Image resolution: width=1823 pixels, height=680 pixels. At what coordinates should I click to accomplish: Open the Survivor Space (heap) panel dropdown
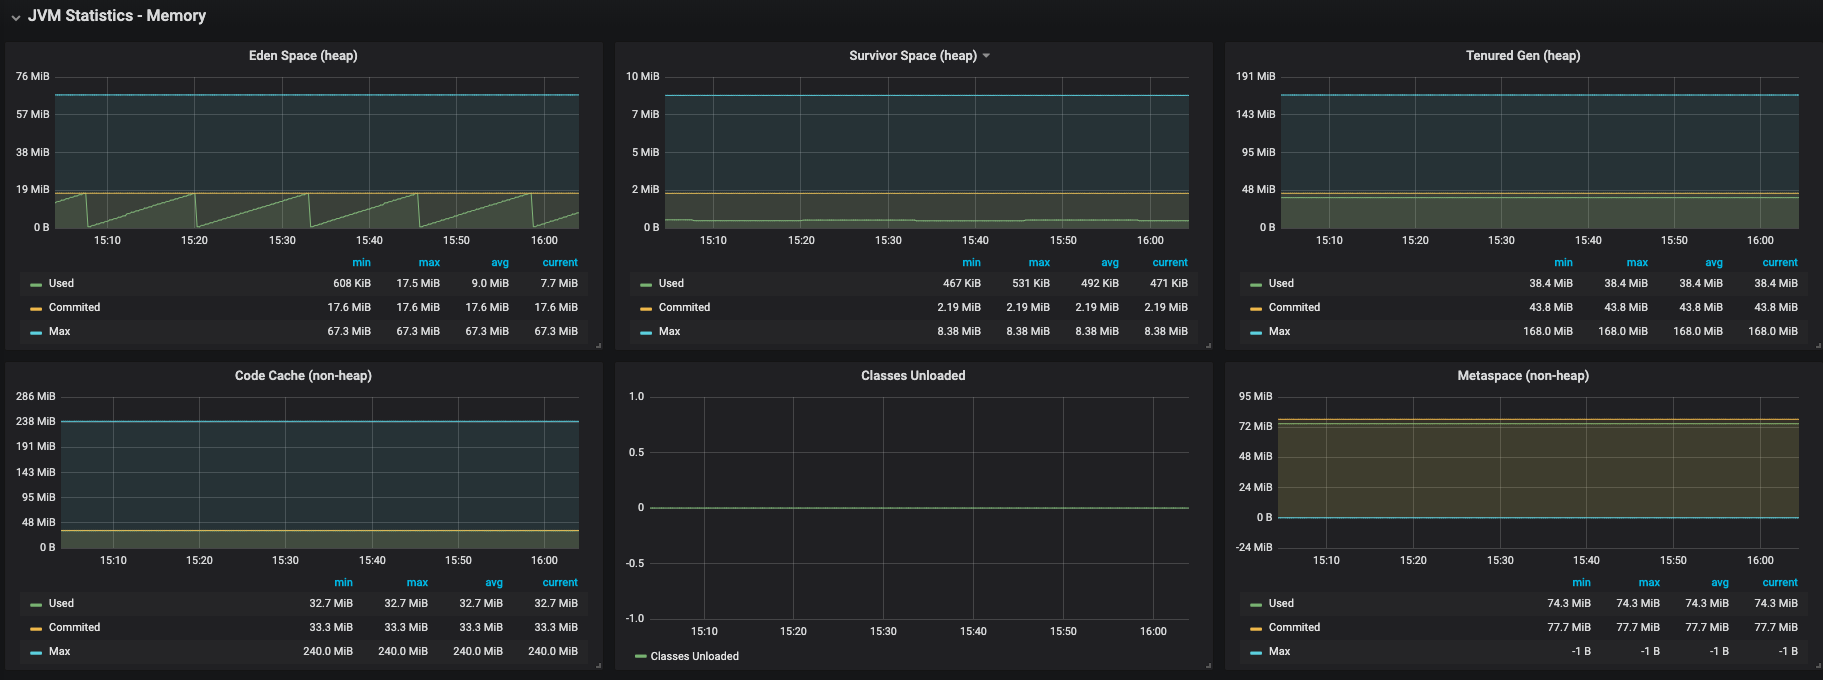[986, 56]
